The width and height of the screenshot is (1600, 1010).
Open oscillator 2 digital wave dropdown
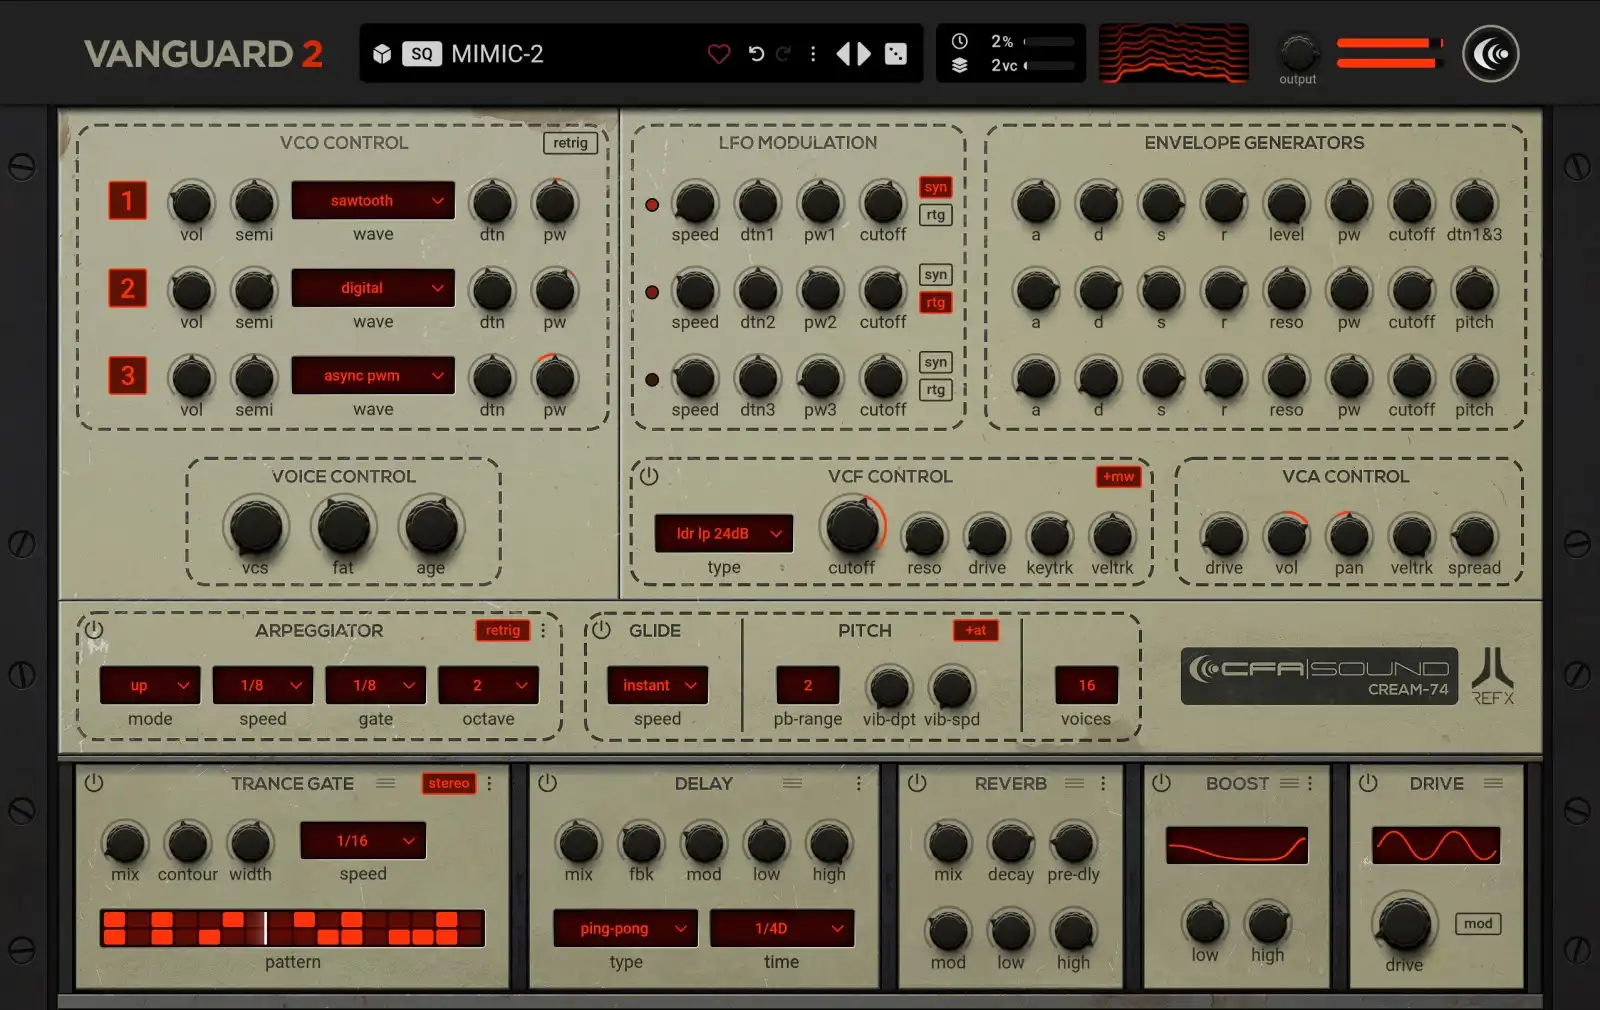tap(373, 288)
